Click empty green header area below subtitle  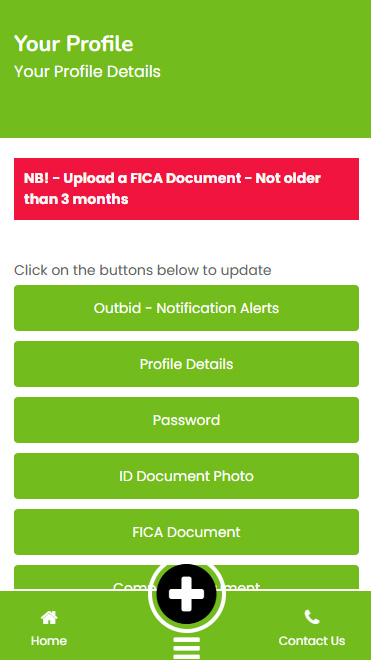[185, 109]
